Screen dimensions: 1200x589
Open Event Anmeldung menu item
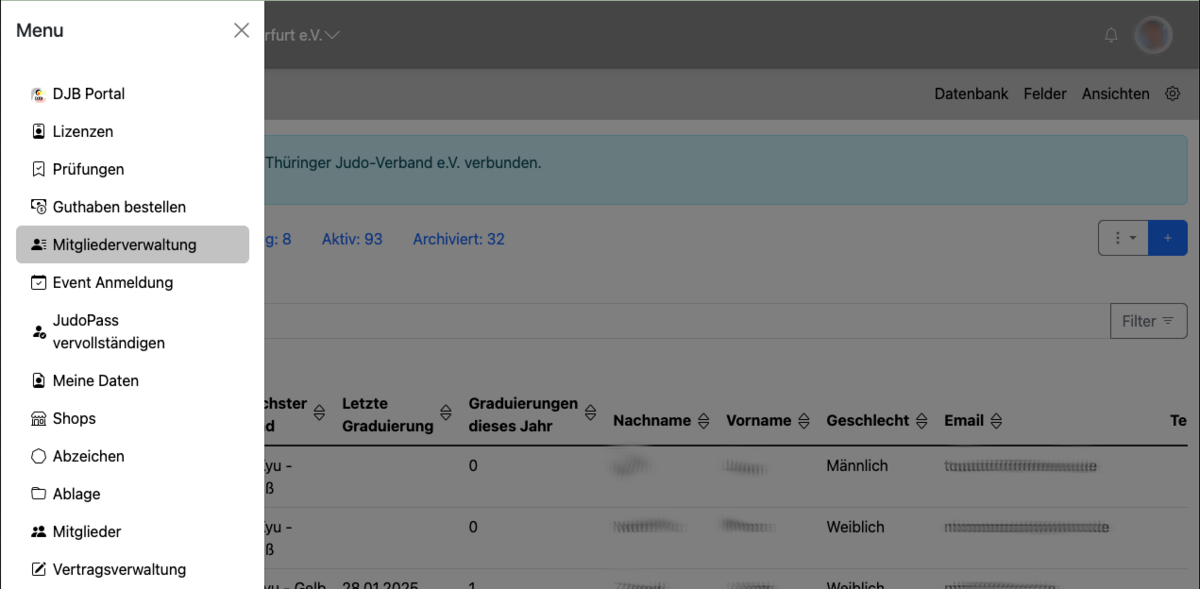112,283
